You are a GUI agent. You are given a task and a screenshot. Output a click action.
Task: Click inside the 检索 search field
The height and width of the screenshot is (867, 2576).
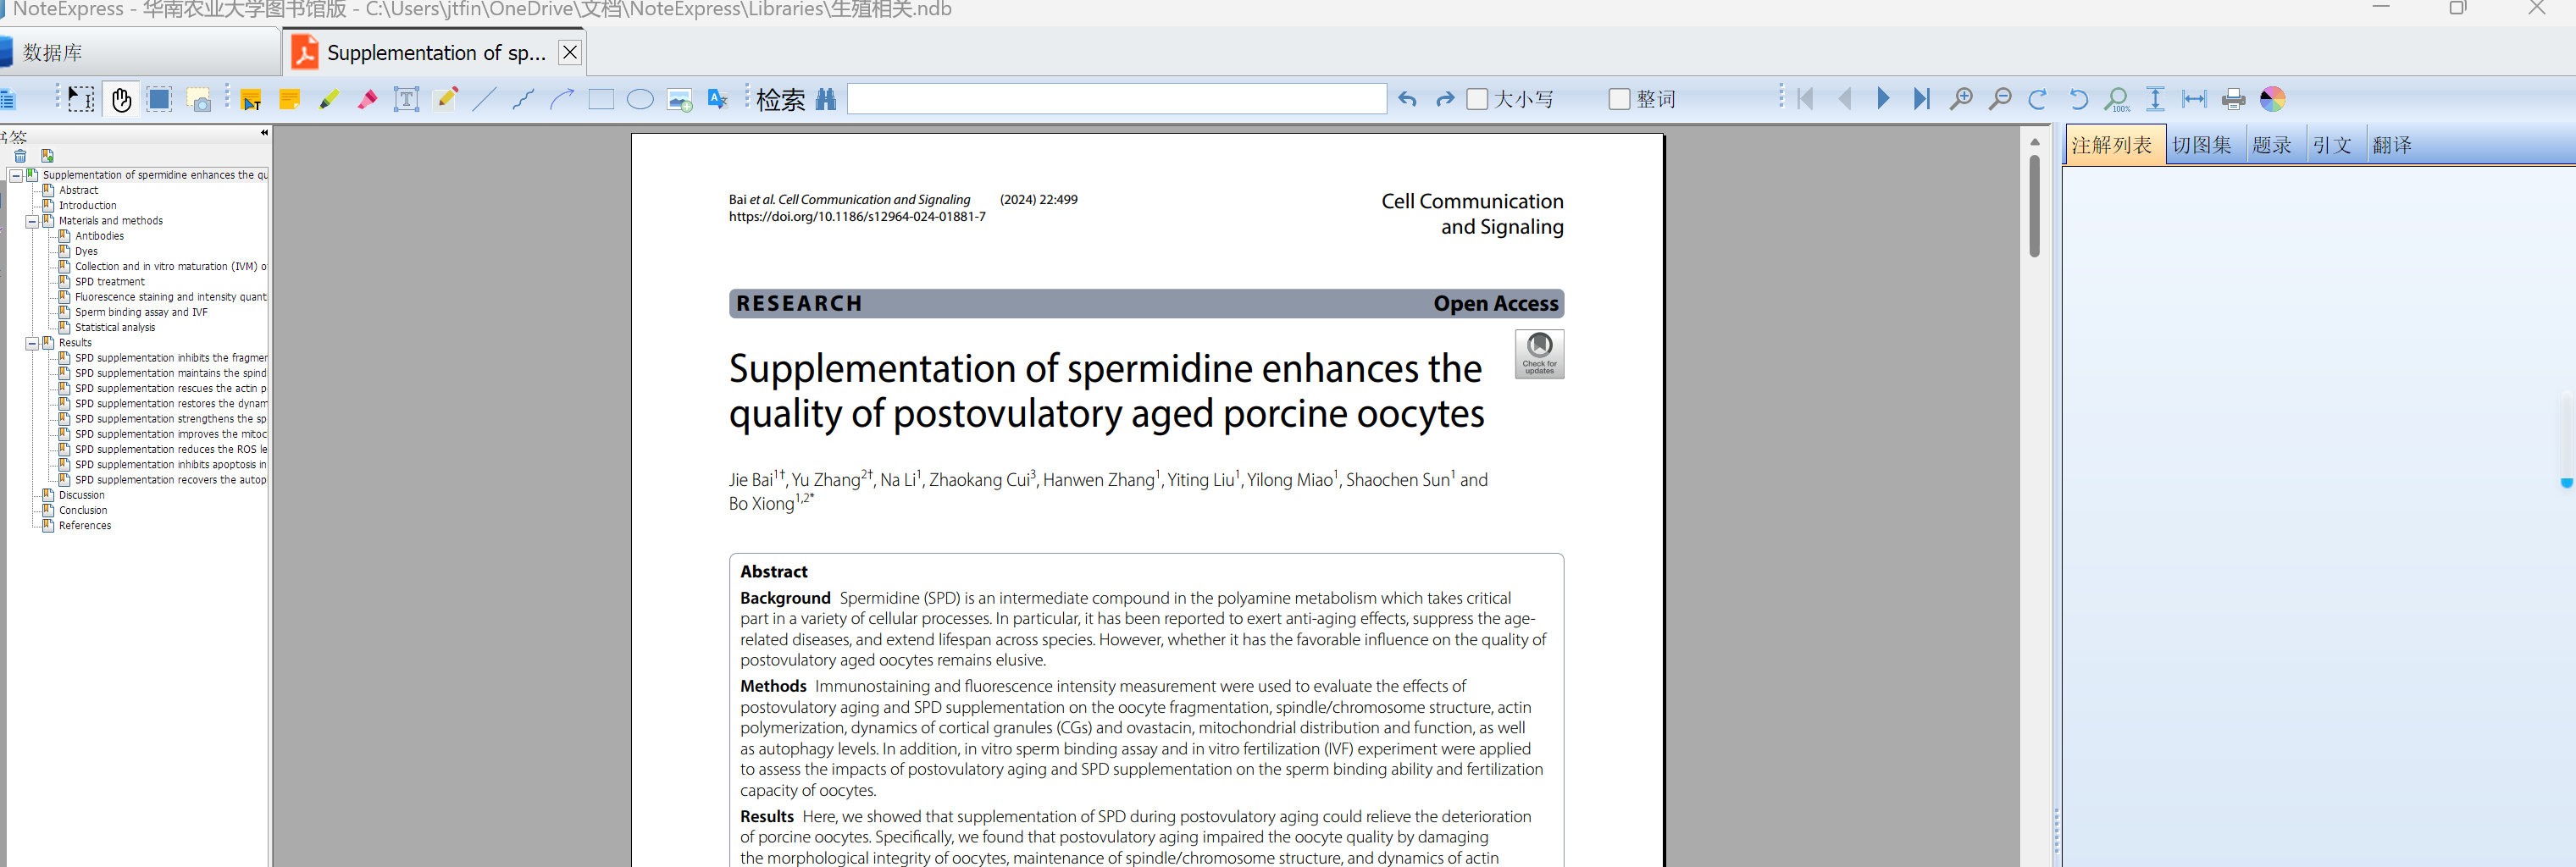1116,99
